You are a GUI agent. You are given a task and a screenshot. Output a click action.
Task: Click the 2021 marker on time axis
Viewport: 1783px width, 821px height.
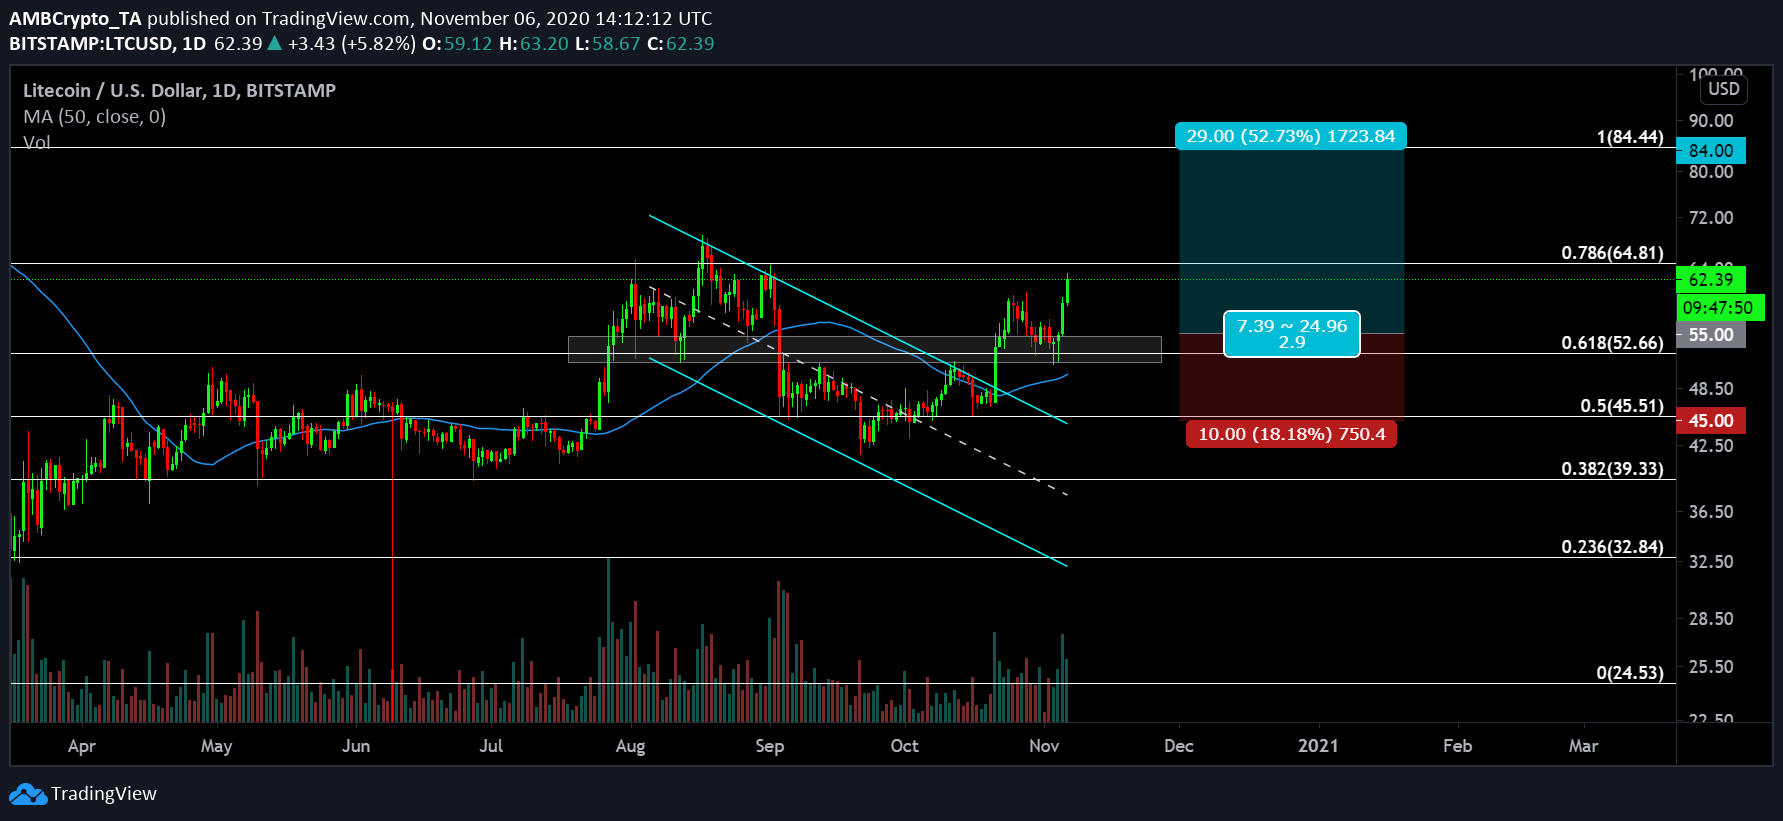pyautogui.click(x=1317, y=746)
